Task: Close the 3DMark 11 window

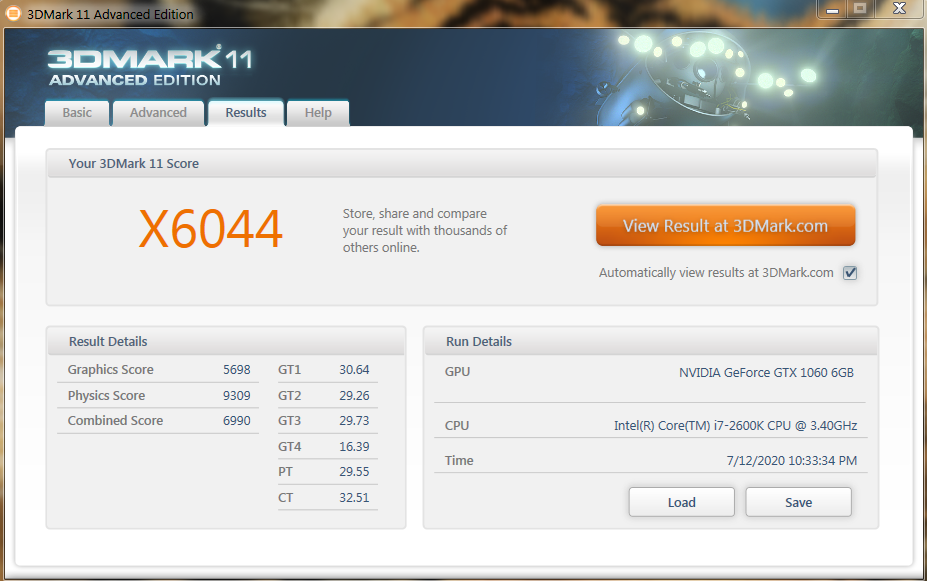Action: (x=899, y=9)
